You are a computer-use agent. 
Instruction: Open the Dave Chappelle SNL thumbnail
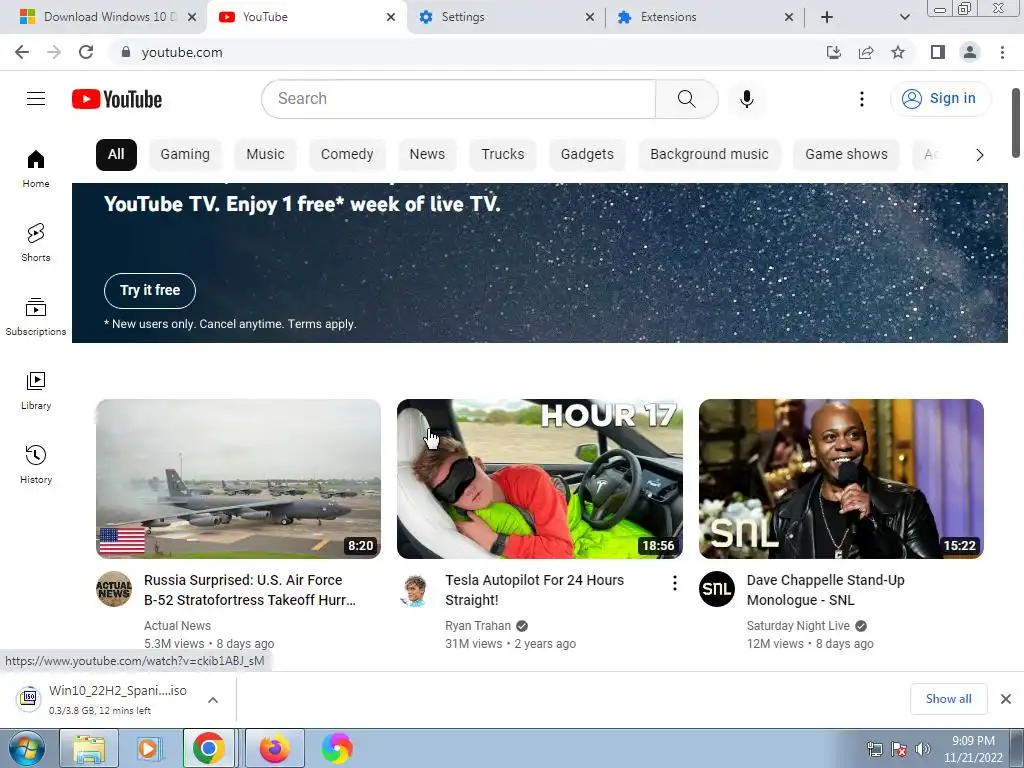click(841, 479)
